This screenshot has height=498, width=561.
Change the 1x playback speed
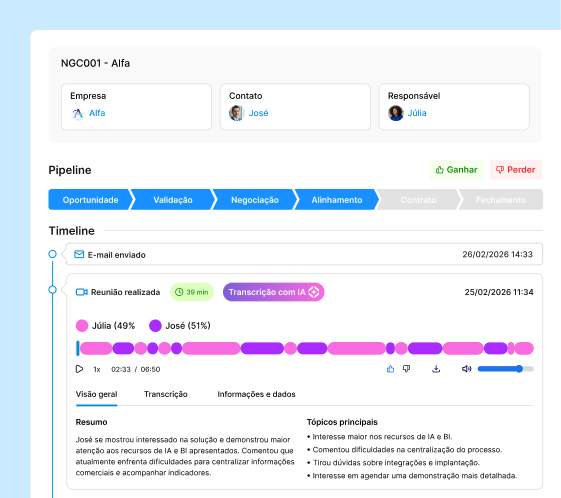click(x=97, y=369)
